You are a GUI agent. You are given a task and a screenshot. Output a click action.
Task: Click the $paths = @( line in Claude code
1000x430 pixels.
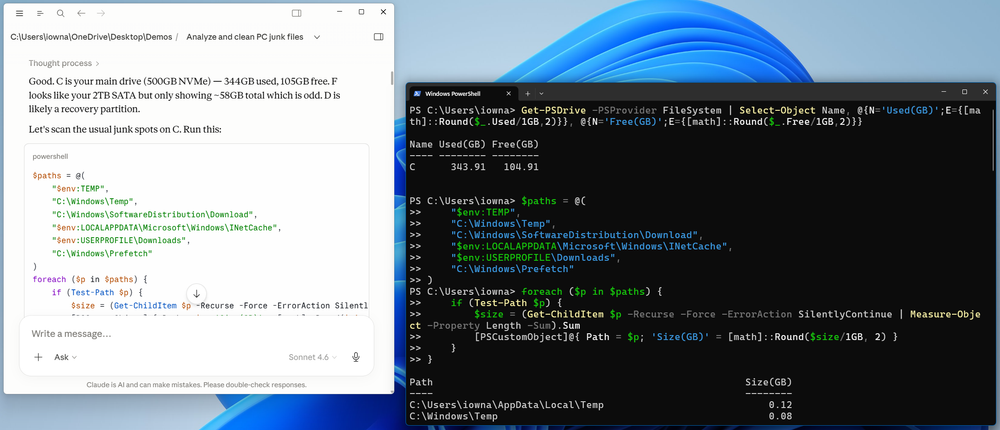59,174
